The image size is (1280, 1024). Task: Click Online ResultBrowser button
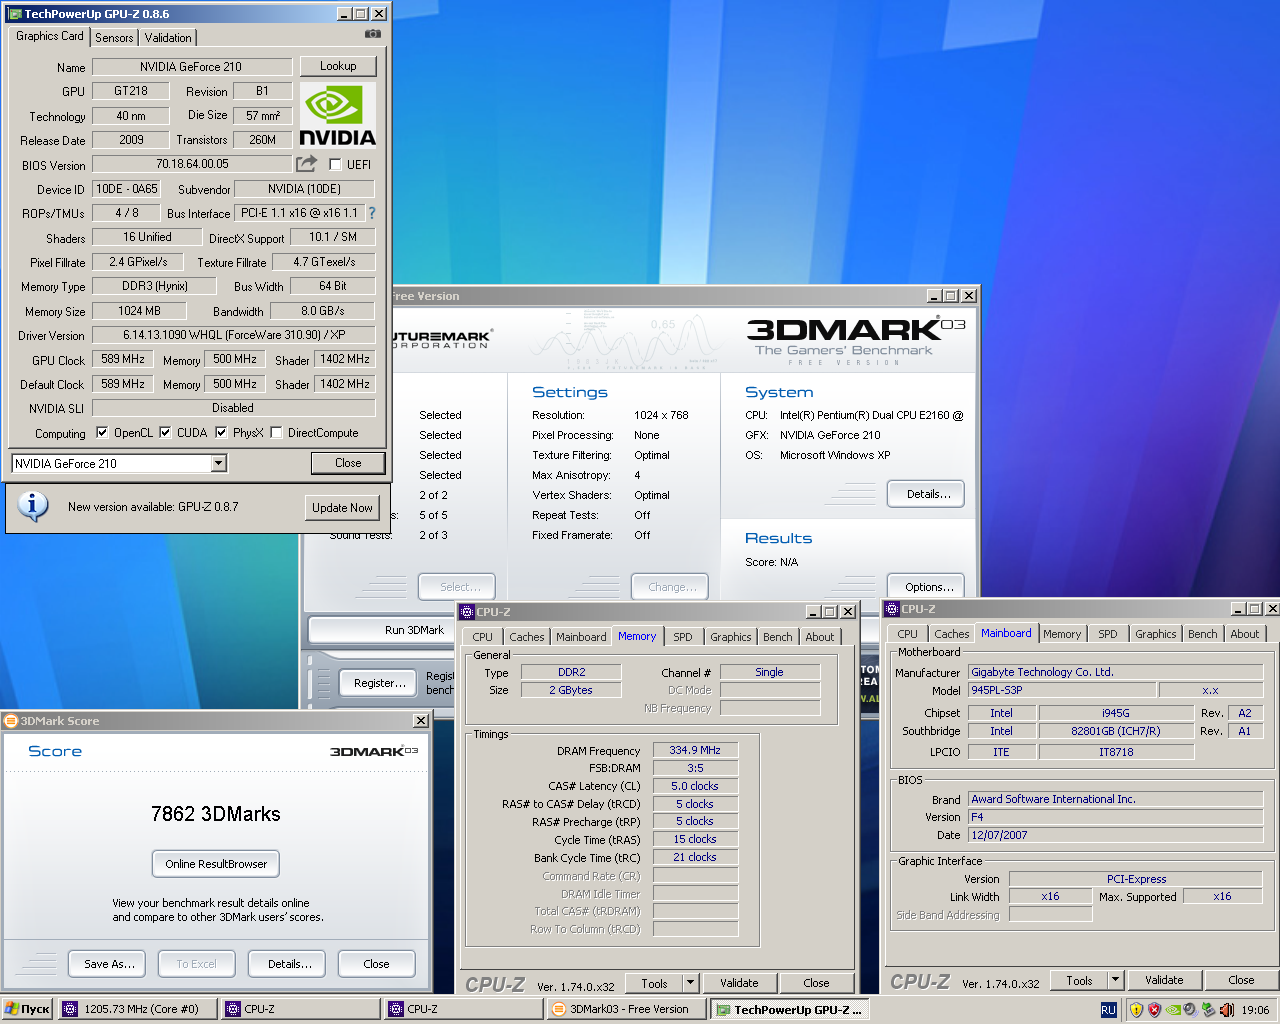(216, 864)
